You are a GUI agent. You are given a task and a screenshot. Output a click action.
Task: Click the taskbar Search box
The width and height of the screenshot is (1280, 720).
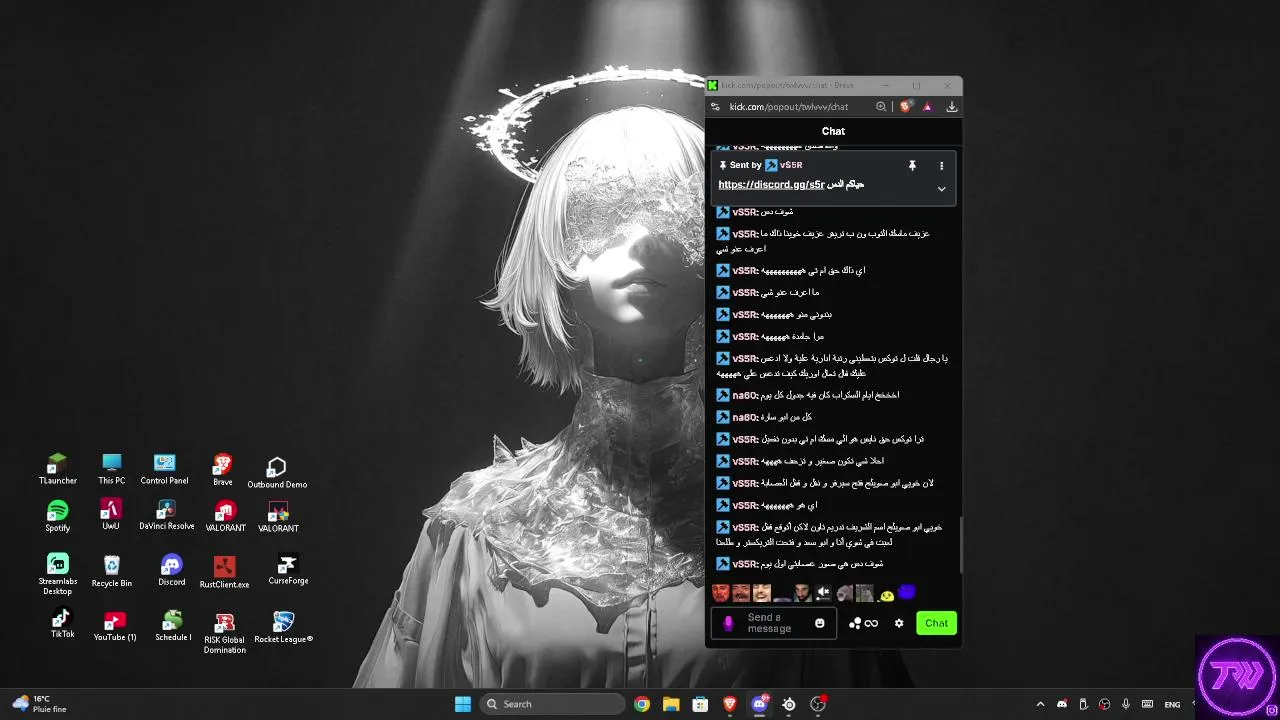(x=552, y=704)
